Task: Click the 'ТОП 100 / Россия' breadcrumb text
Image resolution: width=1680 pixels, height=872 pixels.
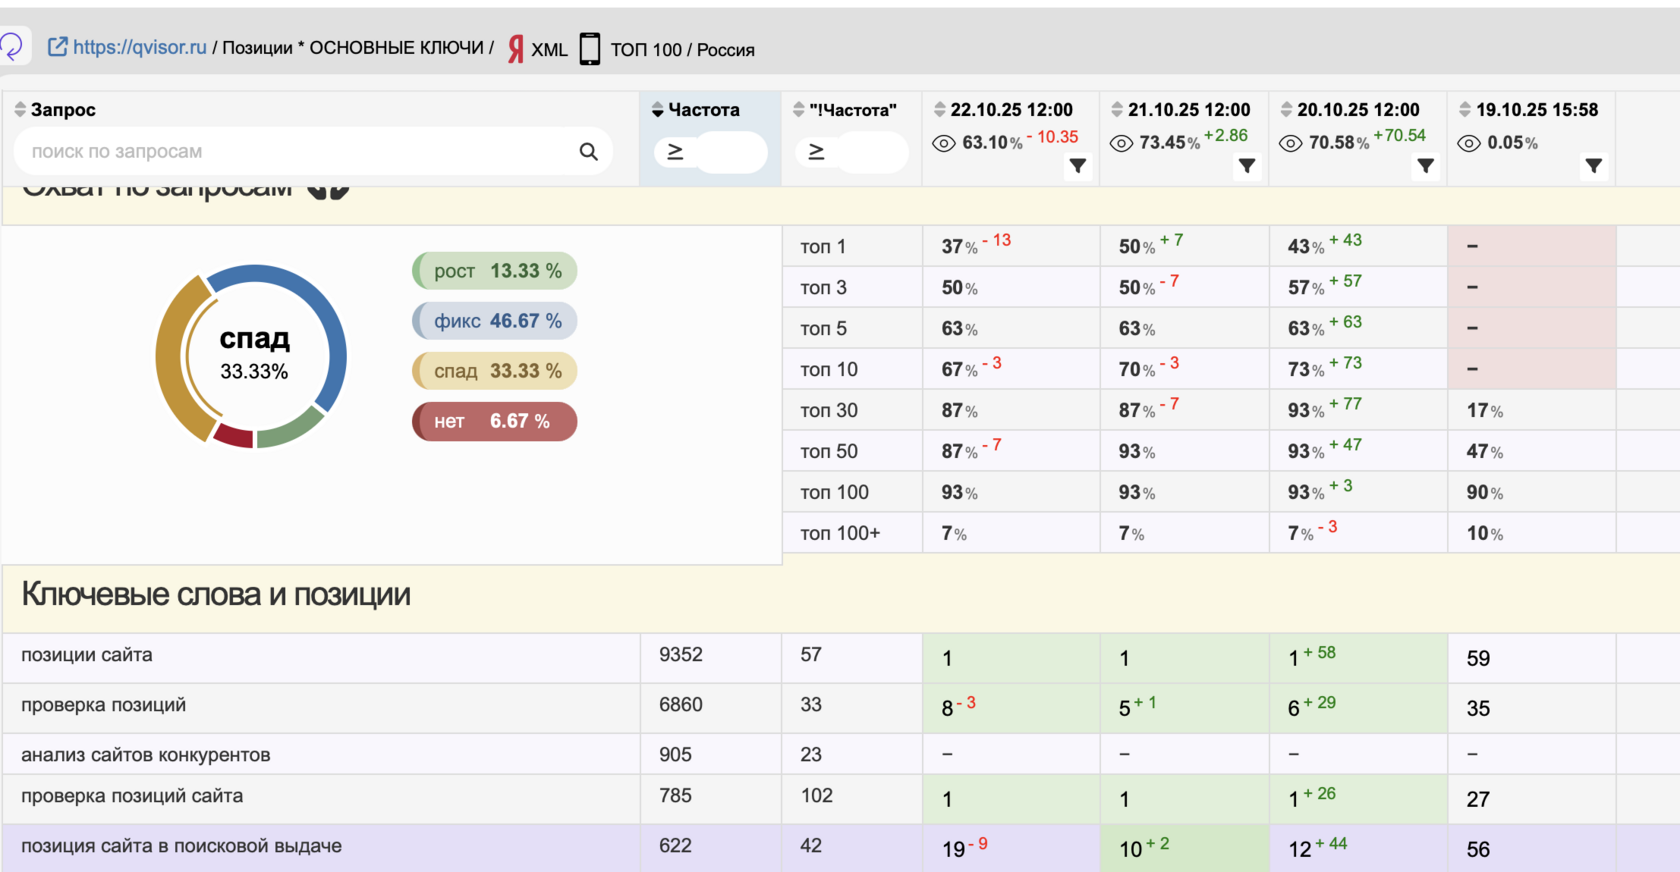Action: point(682,50)
